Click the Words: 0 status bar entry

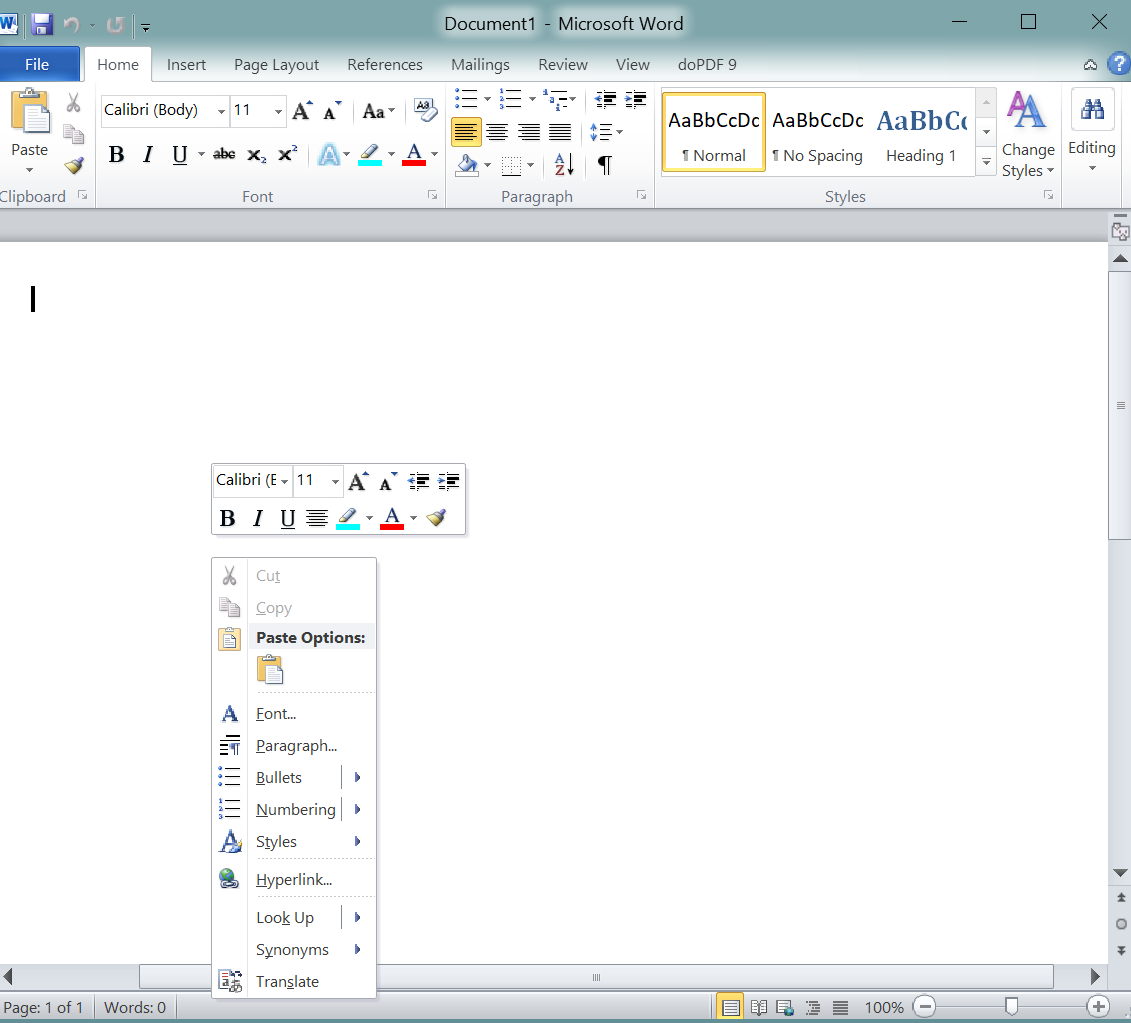[135, 1007]
